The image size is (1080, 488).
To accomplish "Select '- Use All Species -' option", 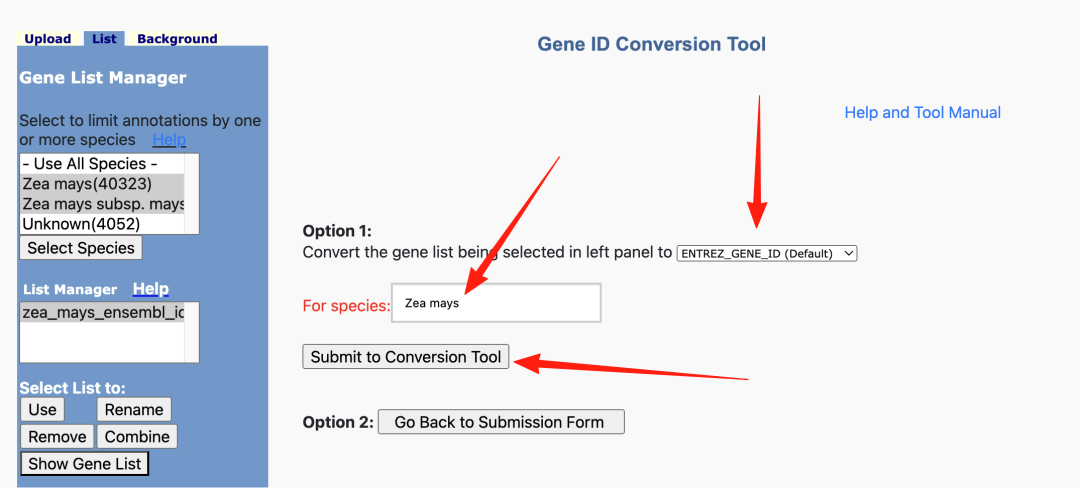I will 89,164.
